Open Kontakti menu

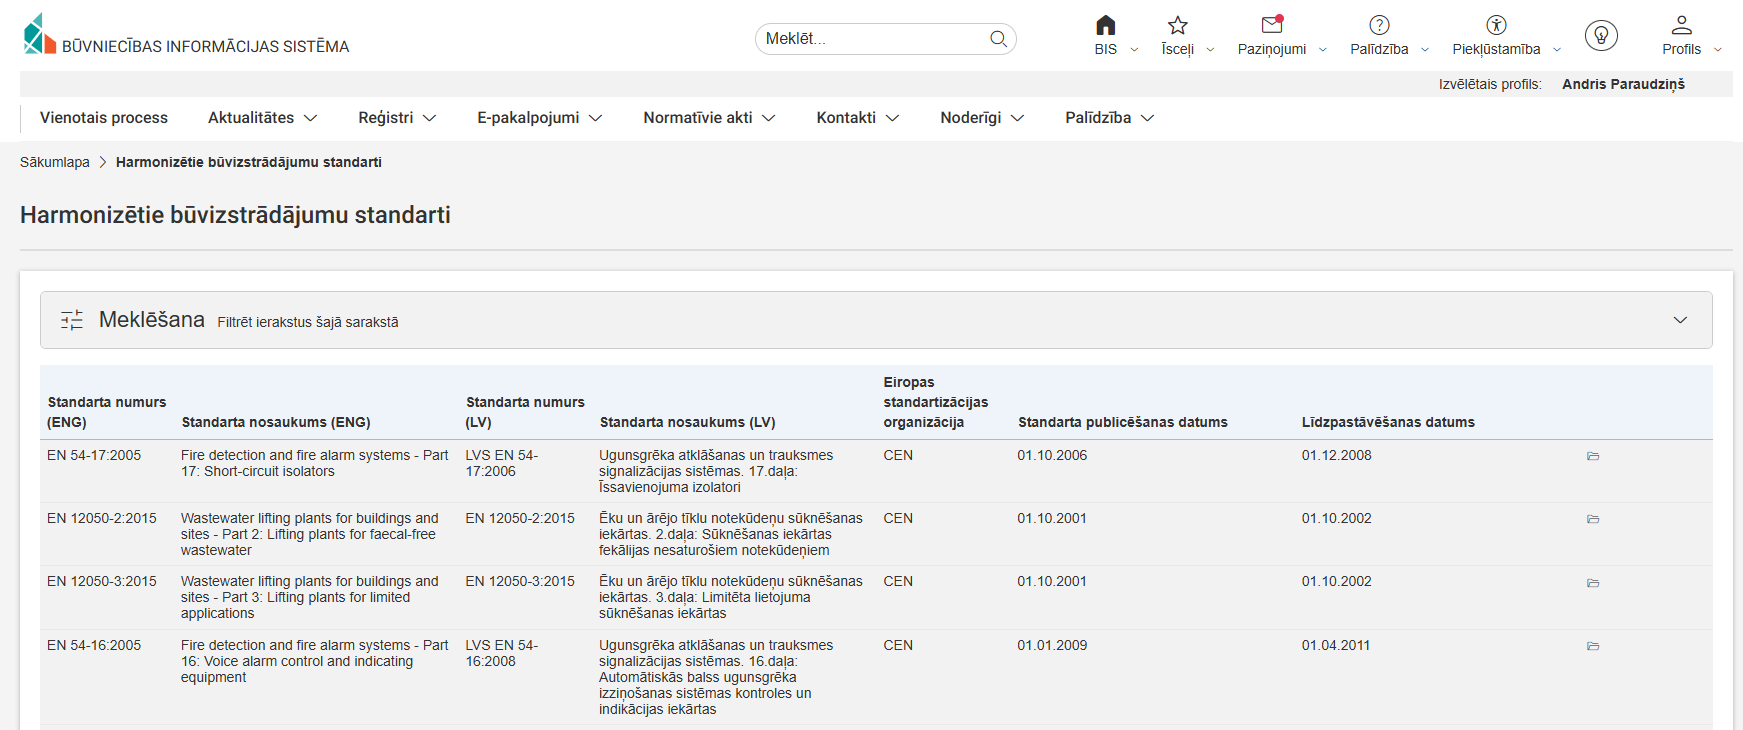[858, 118]
